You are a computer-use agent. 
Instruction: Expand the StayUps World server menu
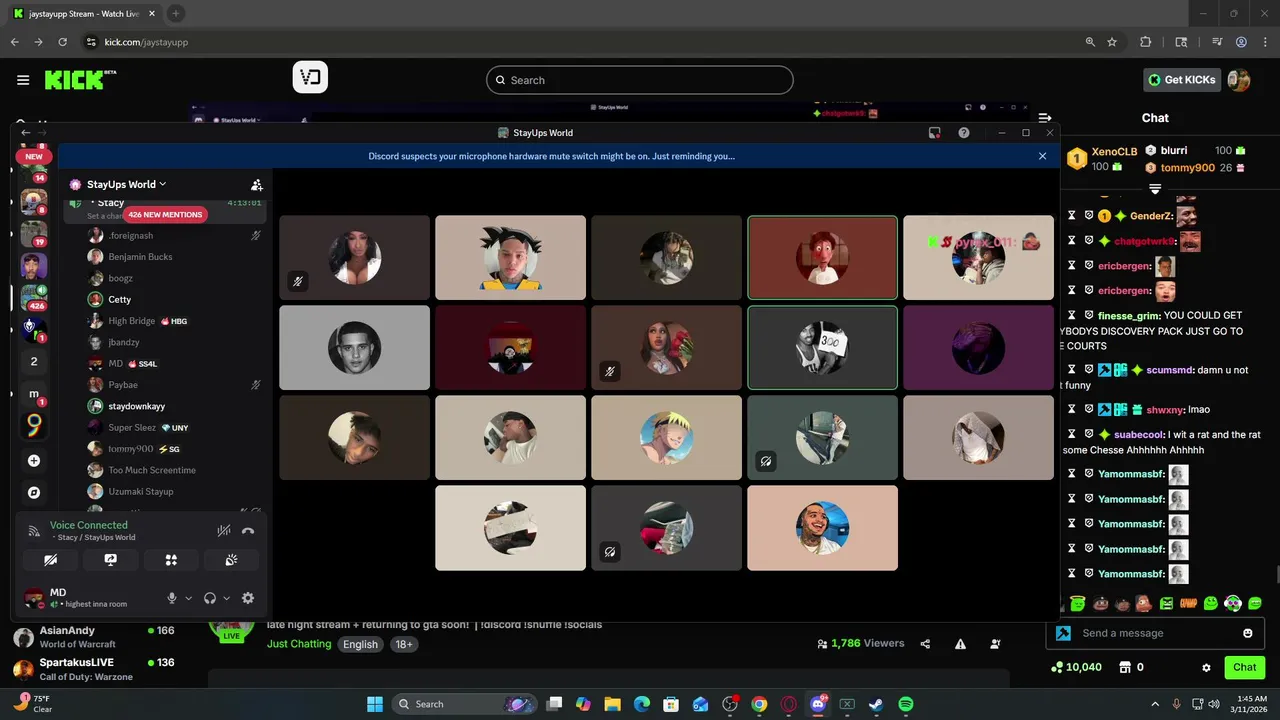point(126,184)
